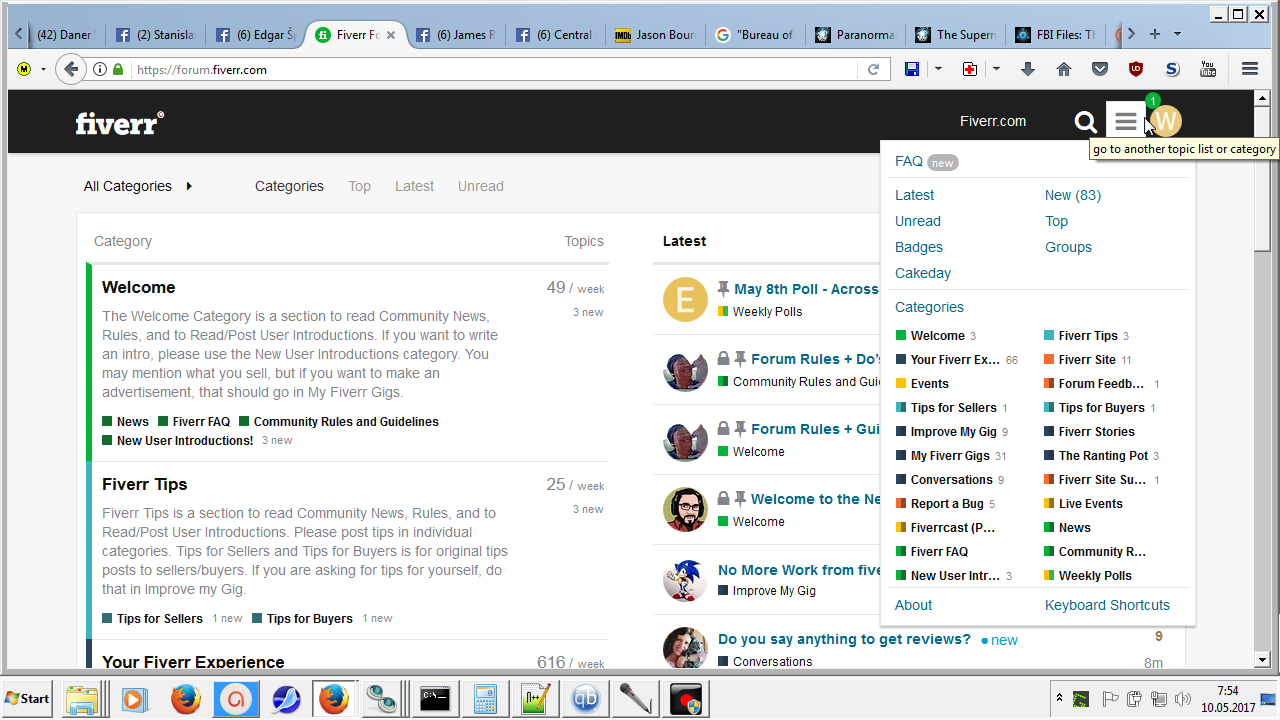The width and height of the screenshot is (1280, 720).
Task: Click the red cross extension icon
Action: tap(970, 69)
